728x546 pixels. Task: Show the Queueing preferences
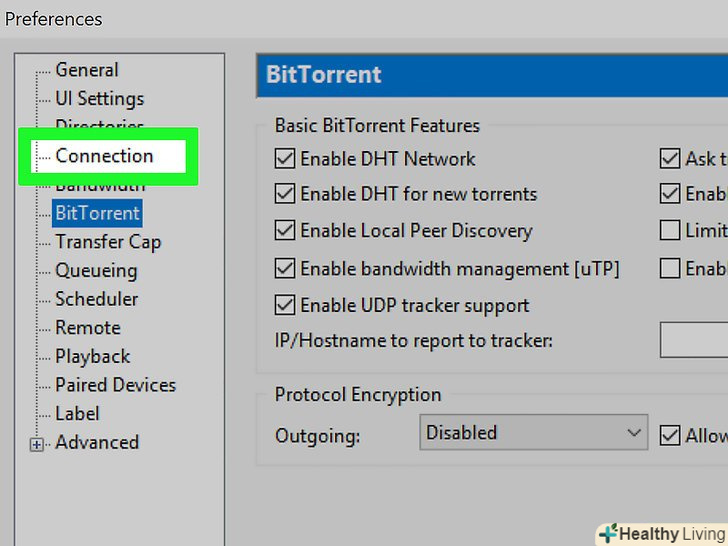click(96, 271)
